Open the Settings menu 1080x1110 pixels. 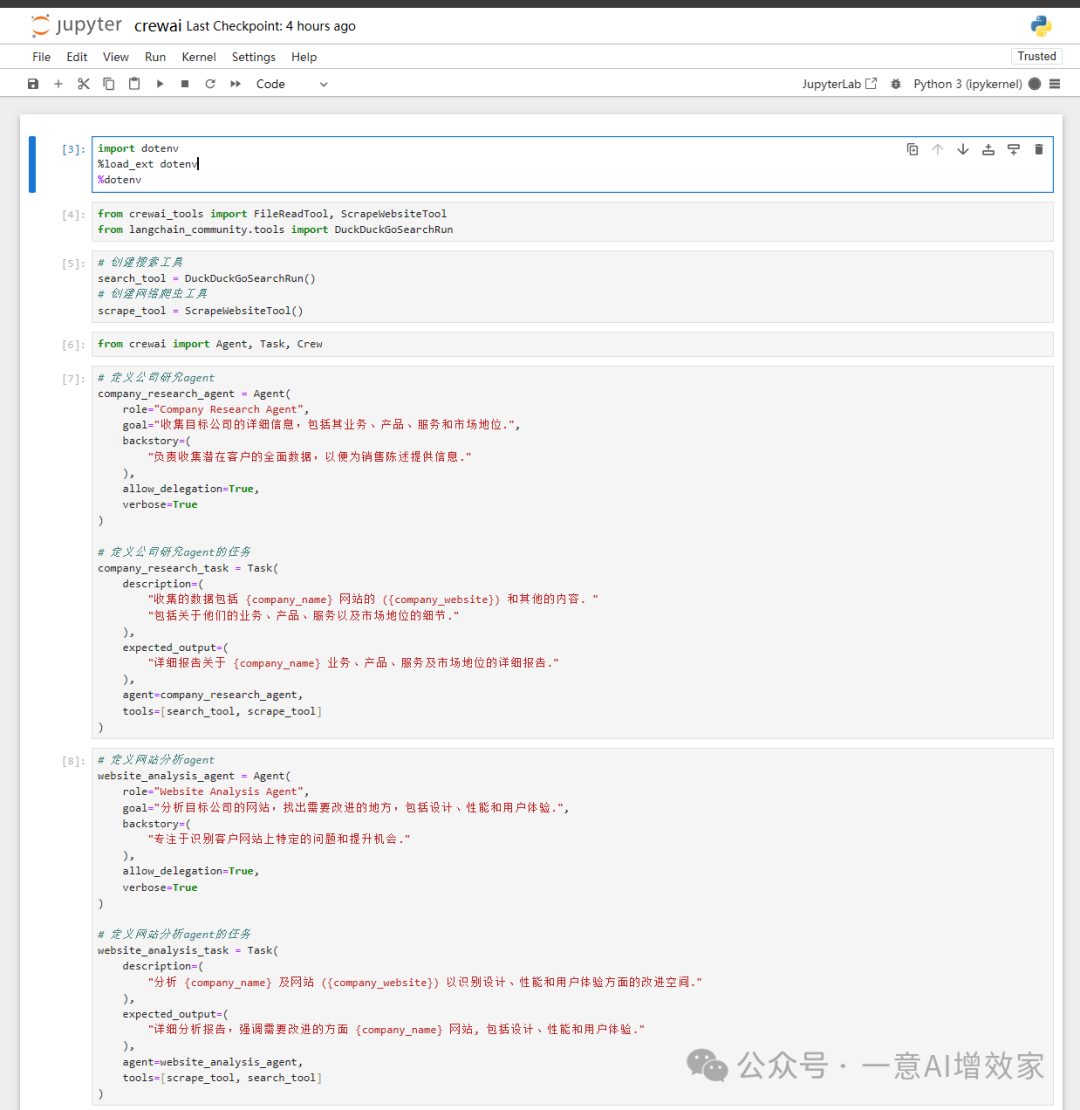(253, 57)
